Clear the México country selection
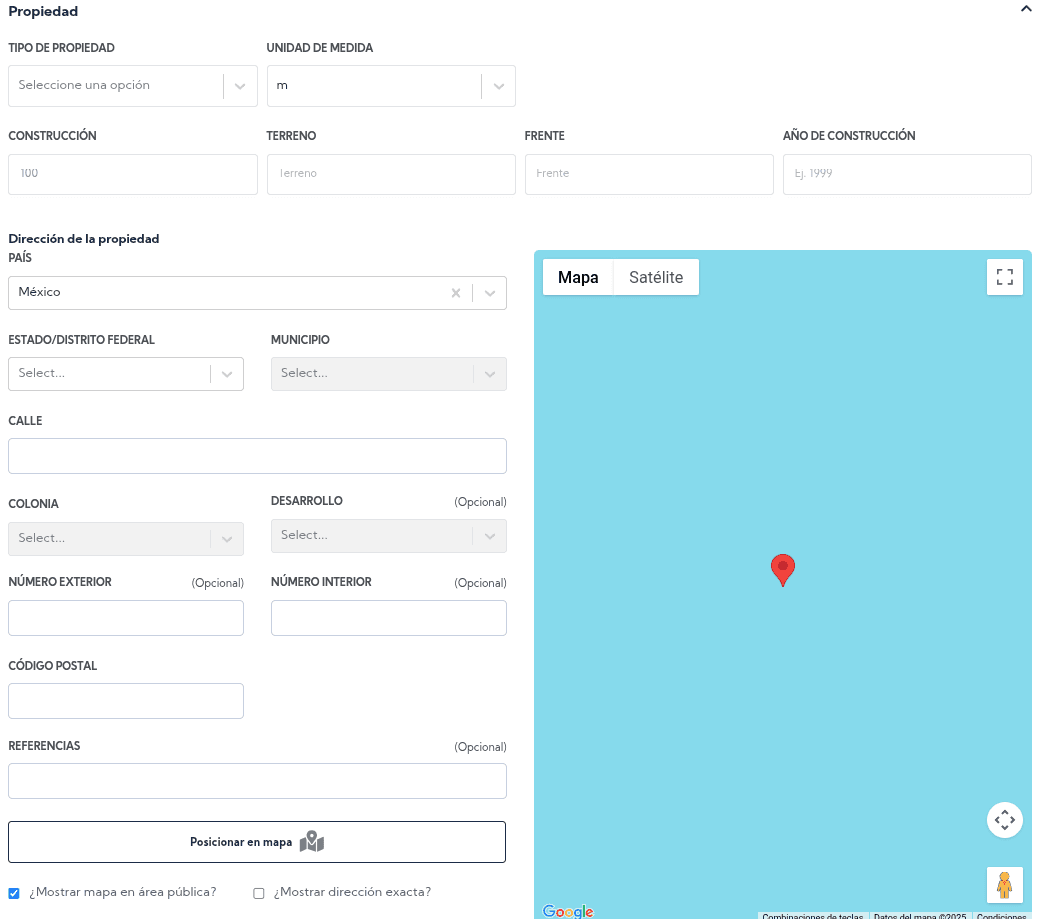Viewport: 1046px width, 919px height. pos(456,293)
